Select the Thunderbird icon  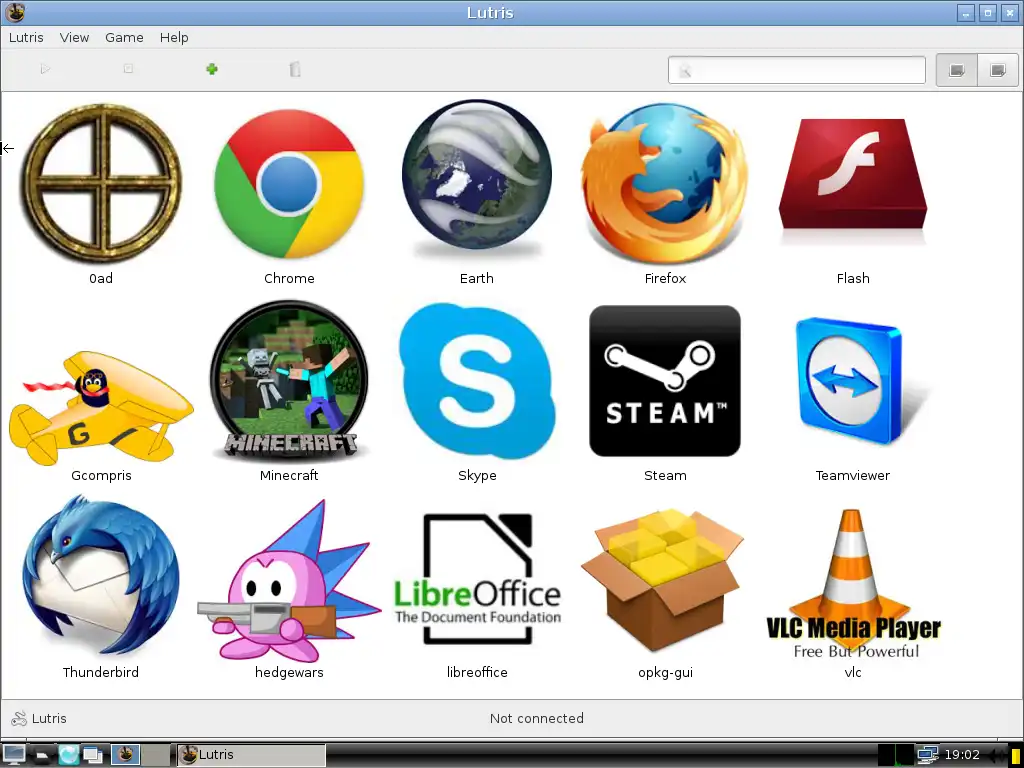pos(101,575)
